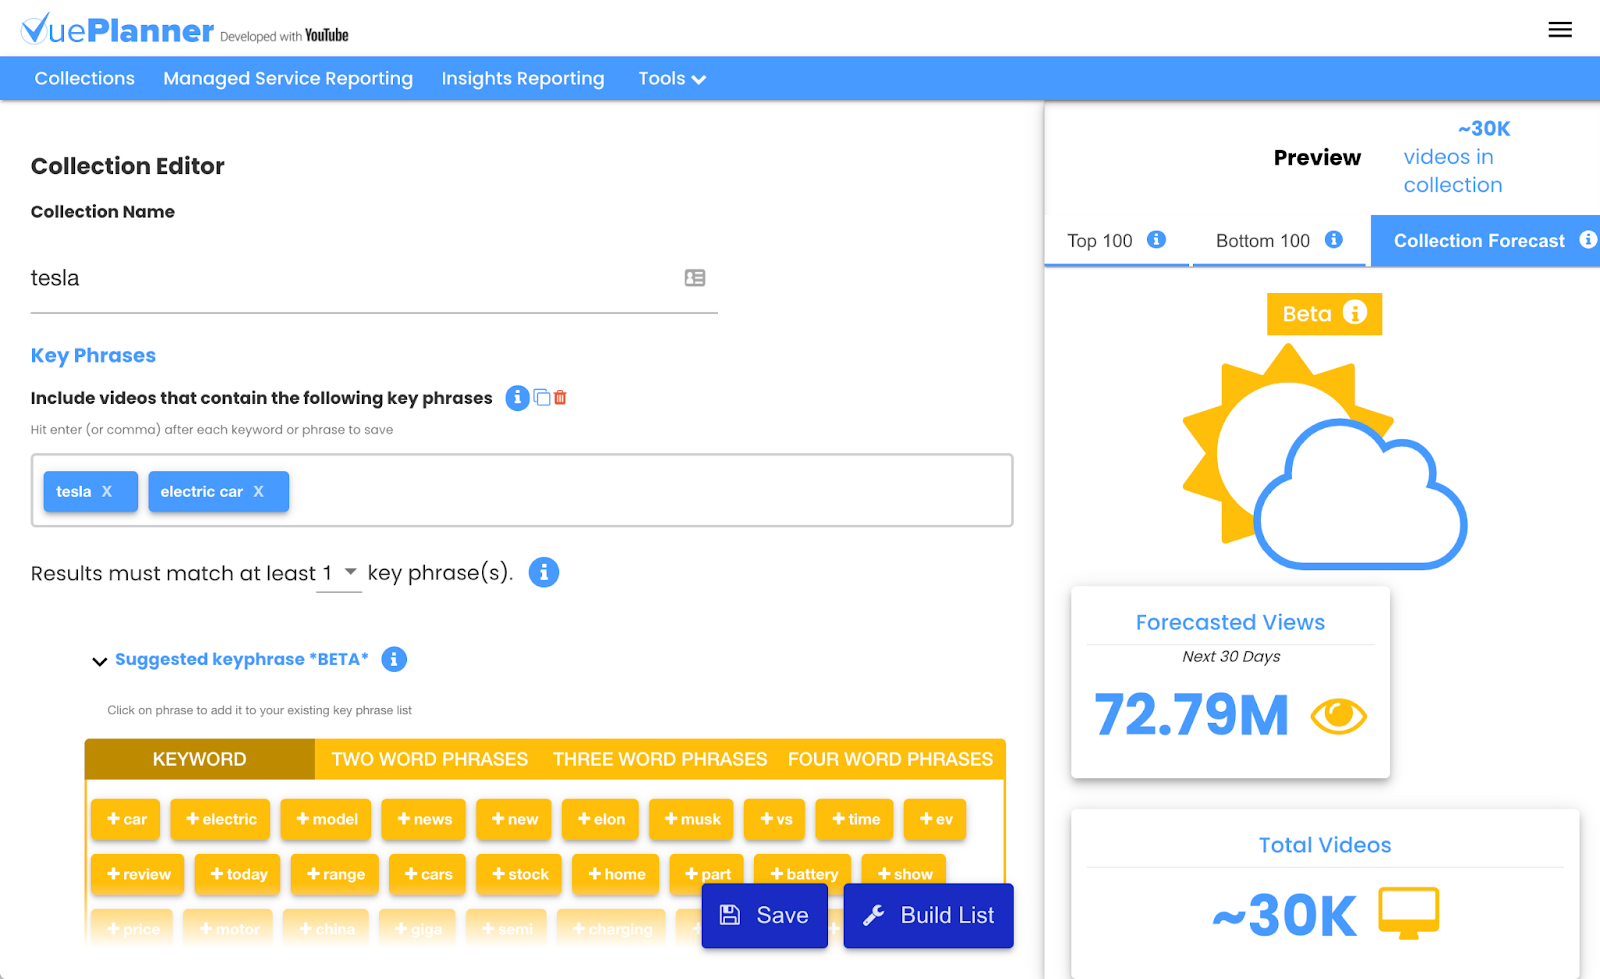
Task: Click the VuePlanner logo
Action: (117, 30)
